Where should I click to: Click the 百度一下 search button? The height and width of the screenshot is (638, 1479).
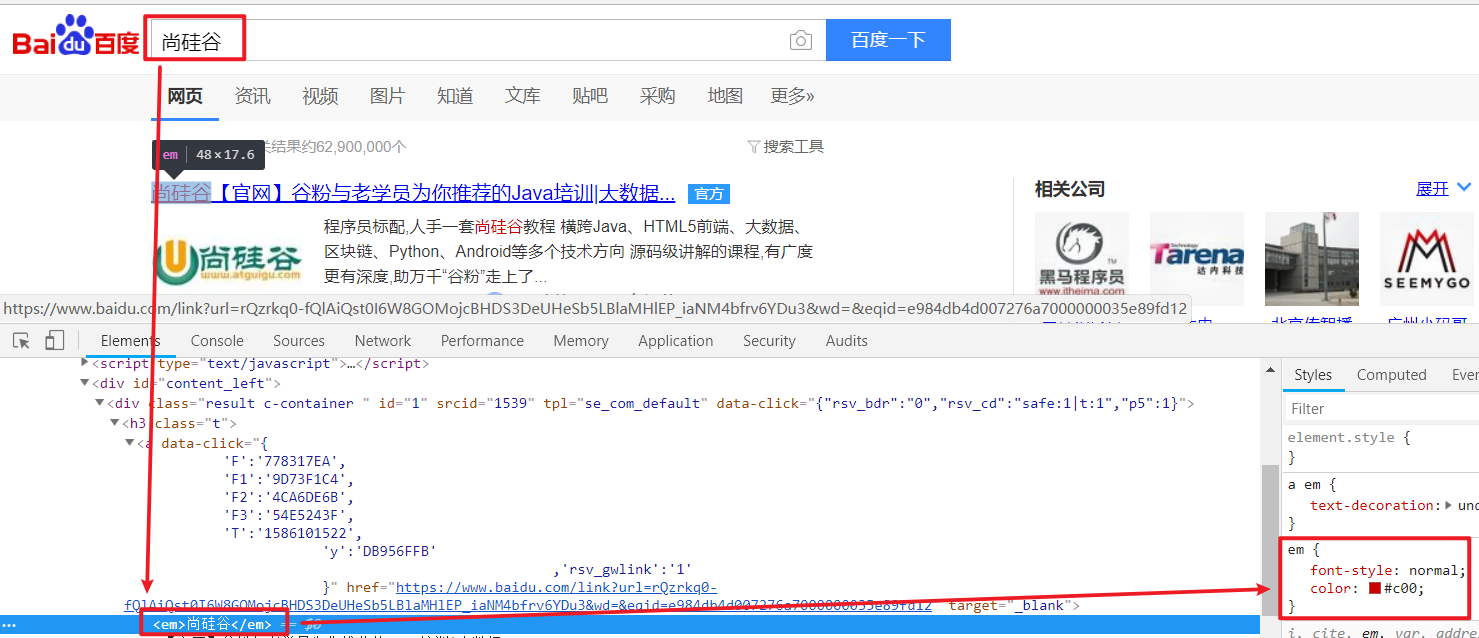point(888,39)
